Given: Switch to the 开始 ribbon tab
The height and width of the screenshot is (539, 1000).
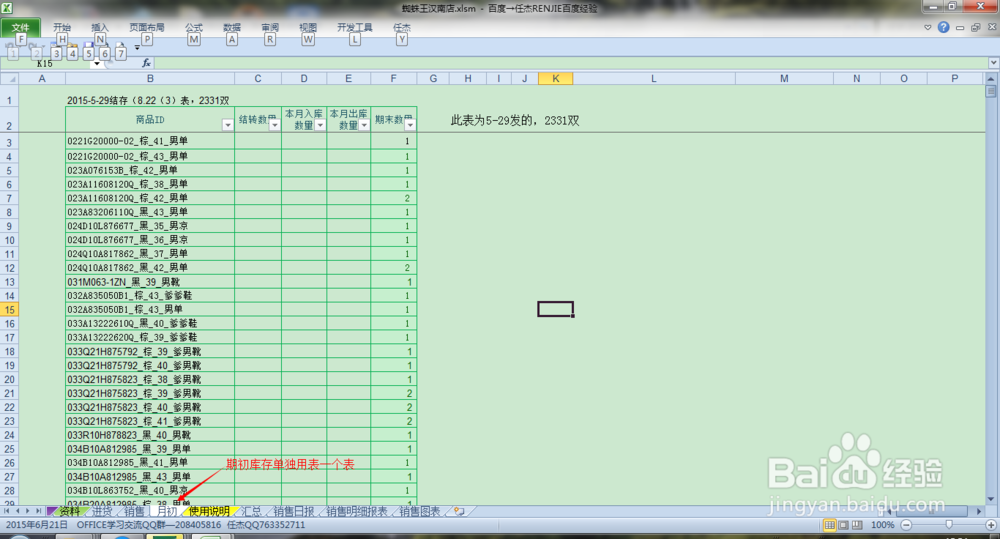Looking at the screenshot, I should [62, 27].
